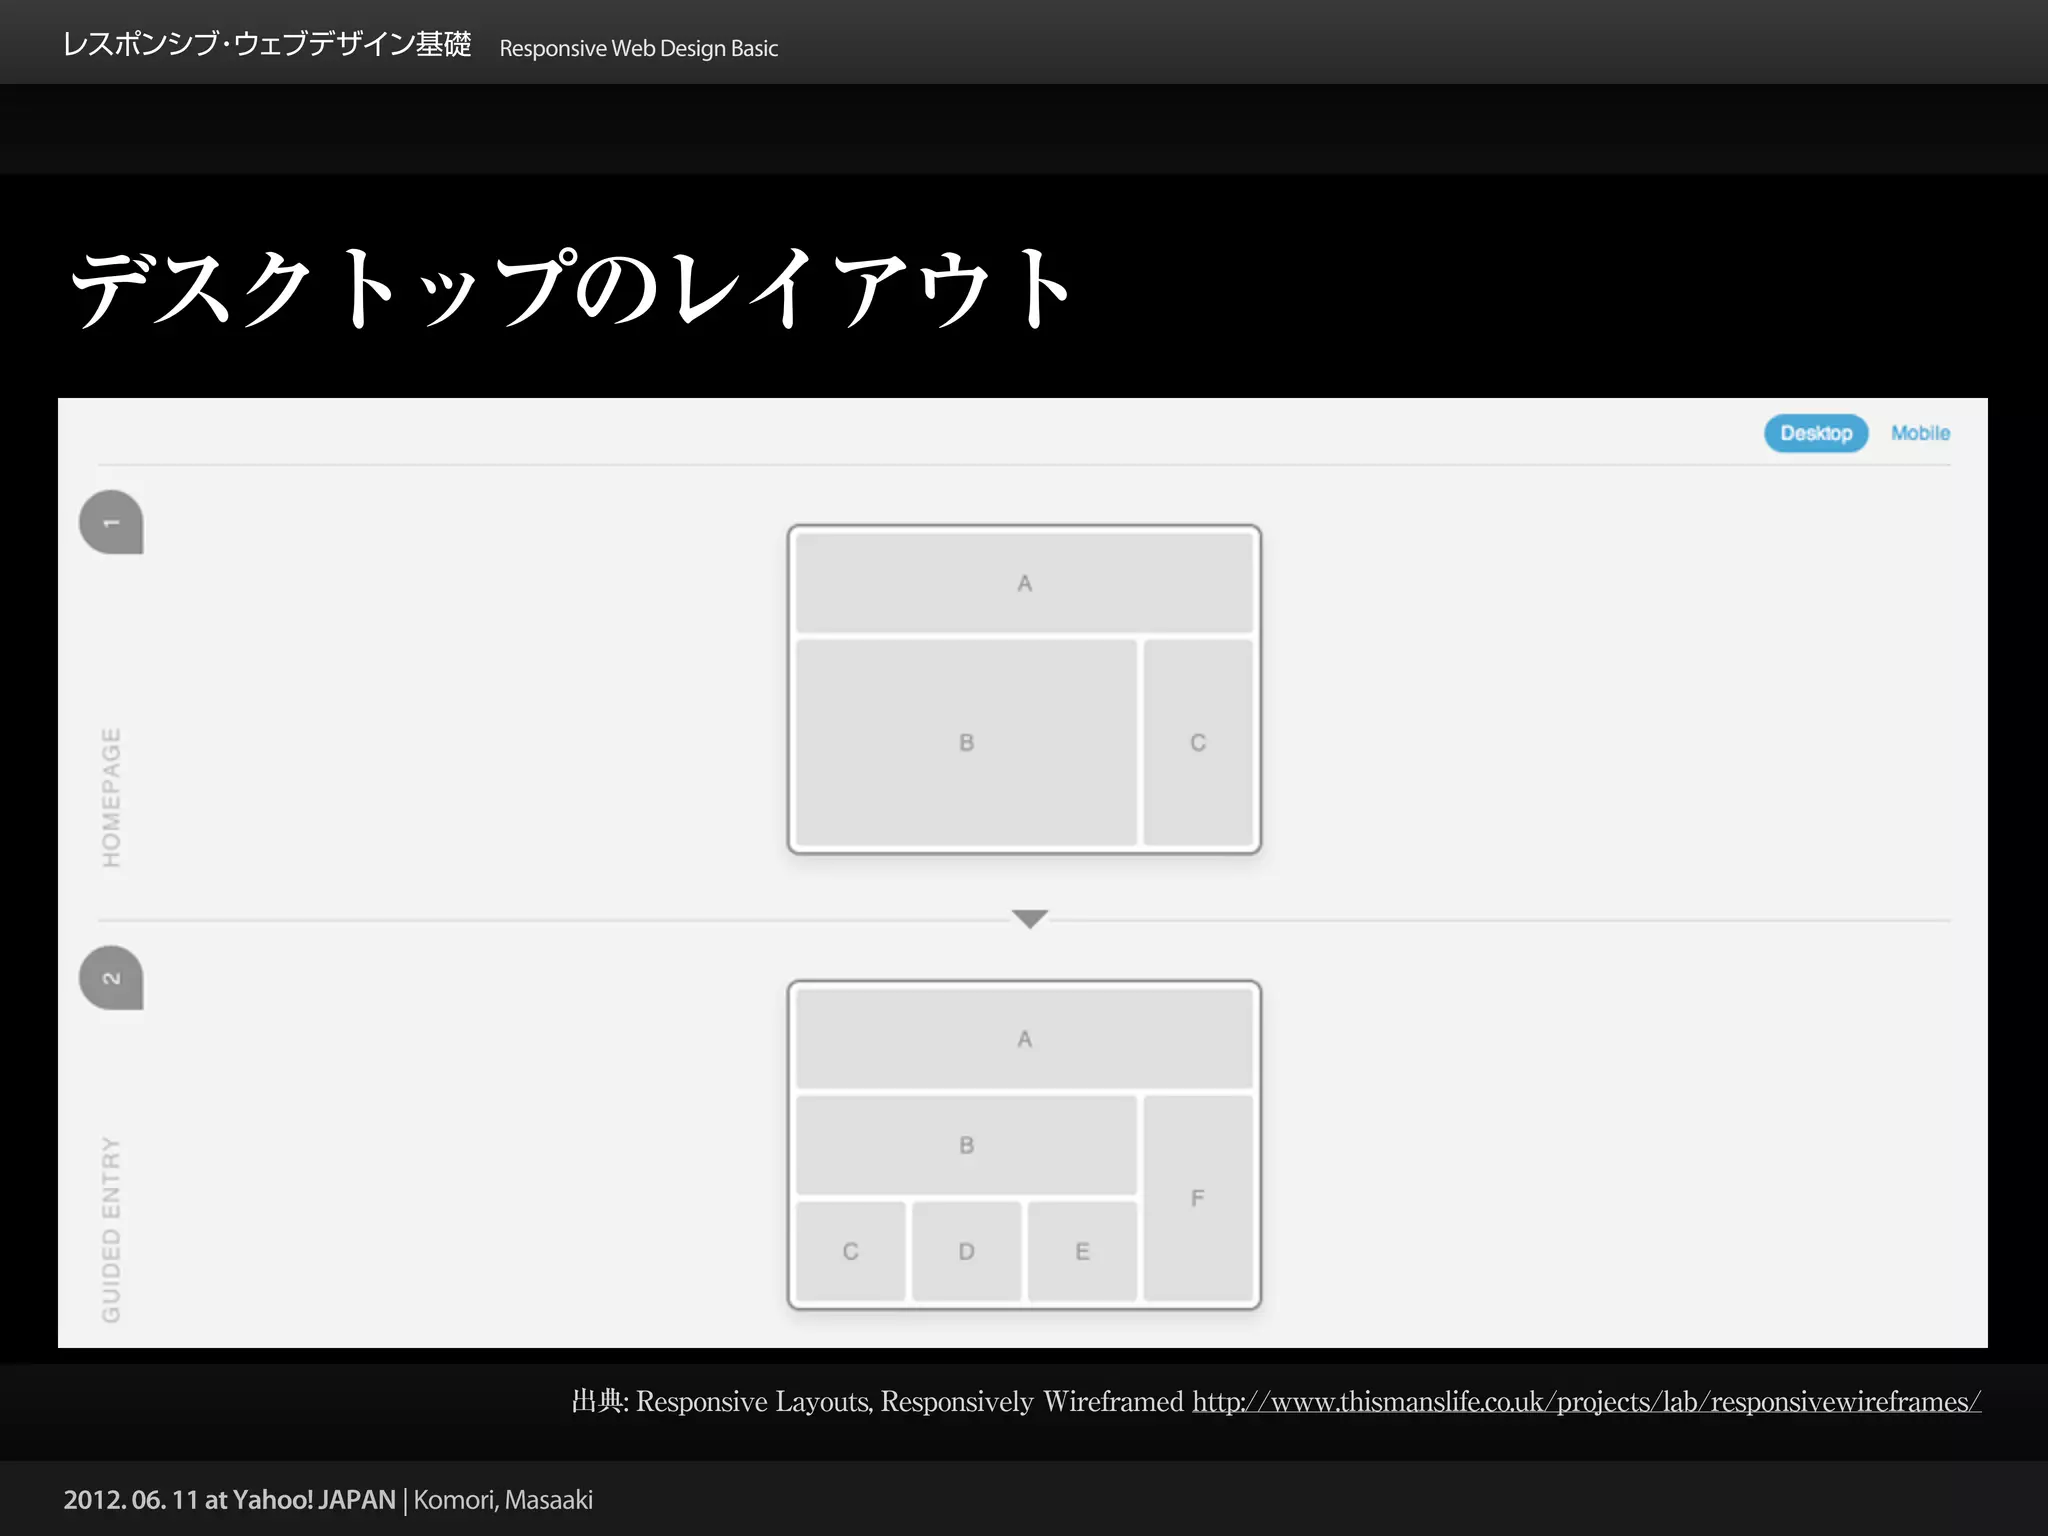Click the number 2 section badge

coord(111,977)
